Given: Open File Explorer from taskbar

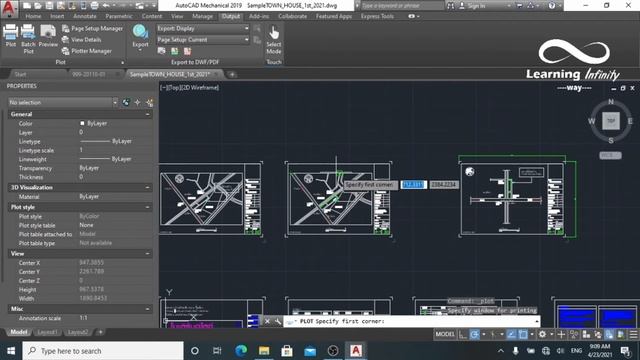Looking at the screenshot, I should coord(264,351).
